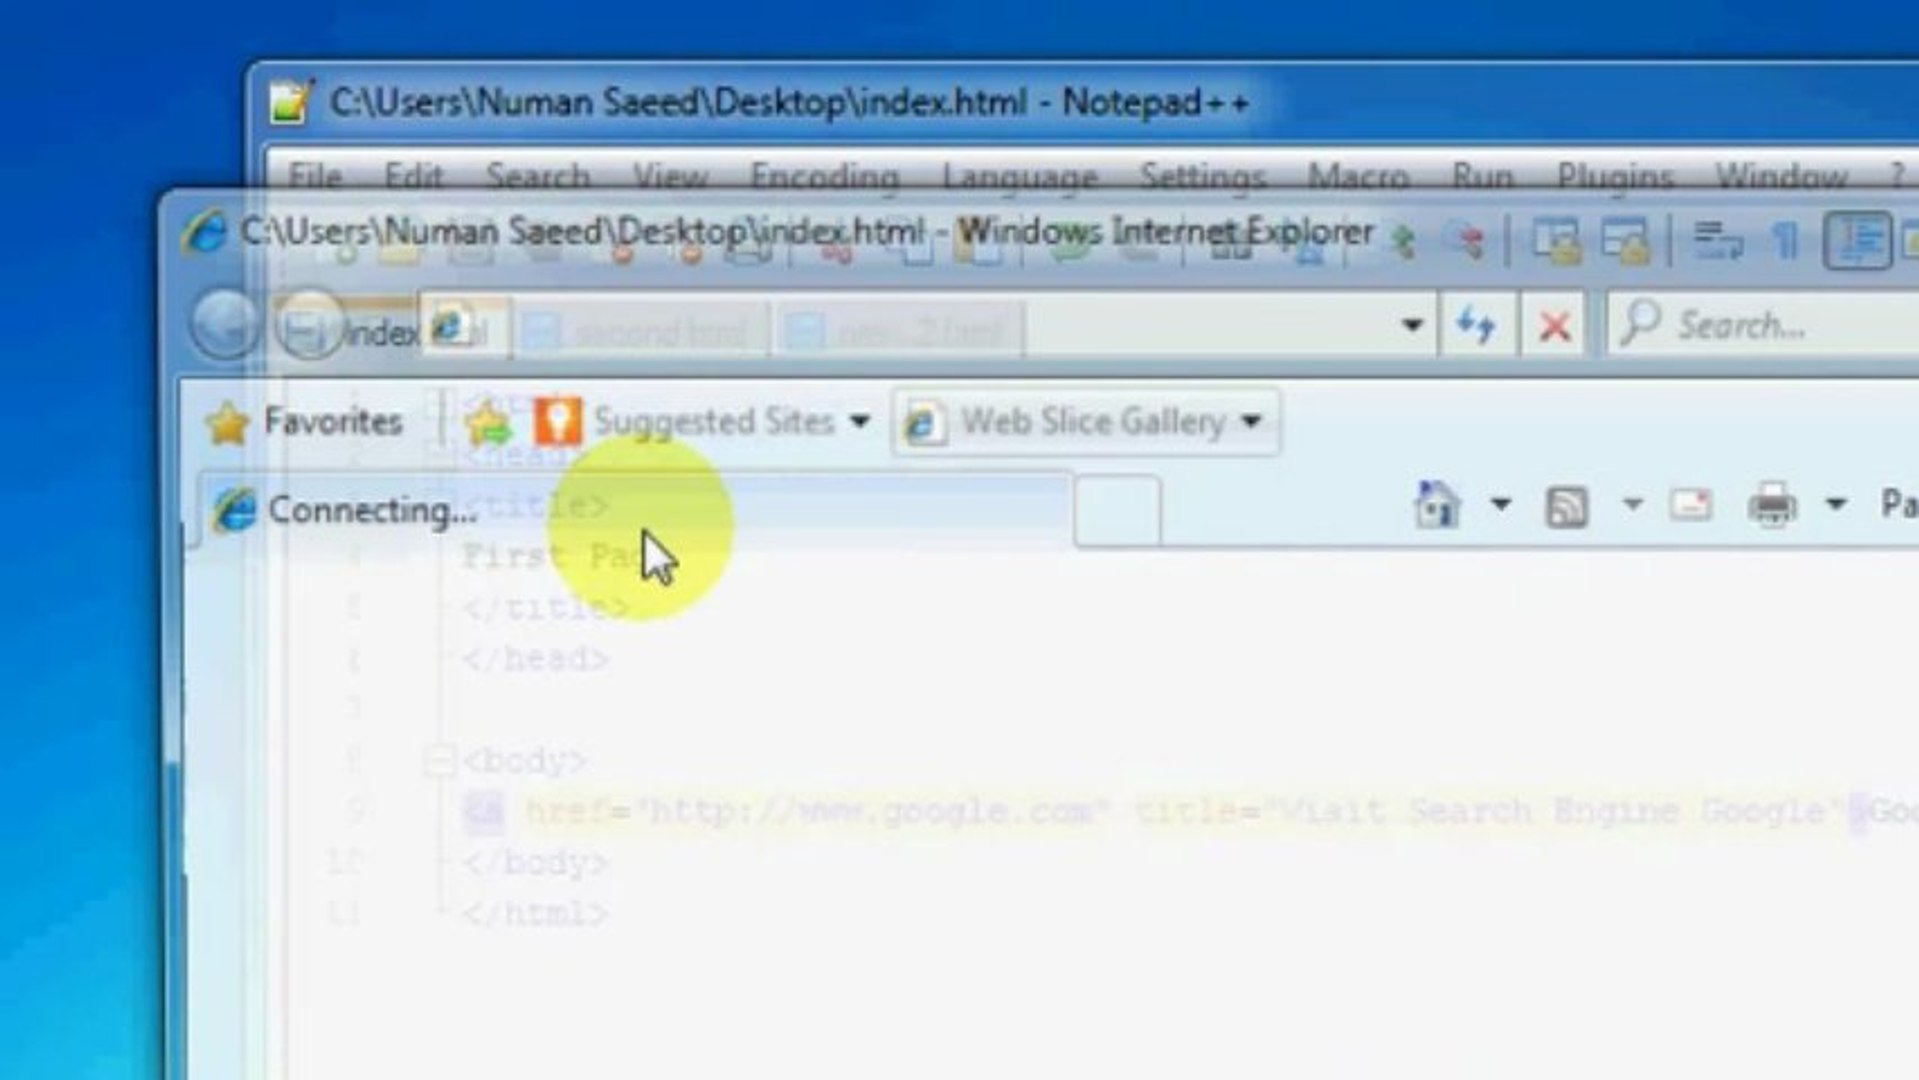Expand the Suggested Sites dropdown arrow

[859, 422]
